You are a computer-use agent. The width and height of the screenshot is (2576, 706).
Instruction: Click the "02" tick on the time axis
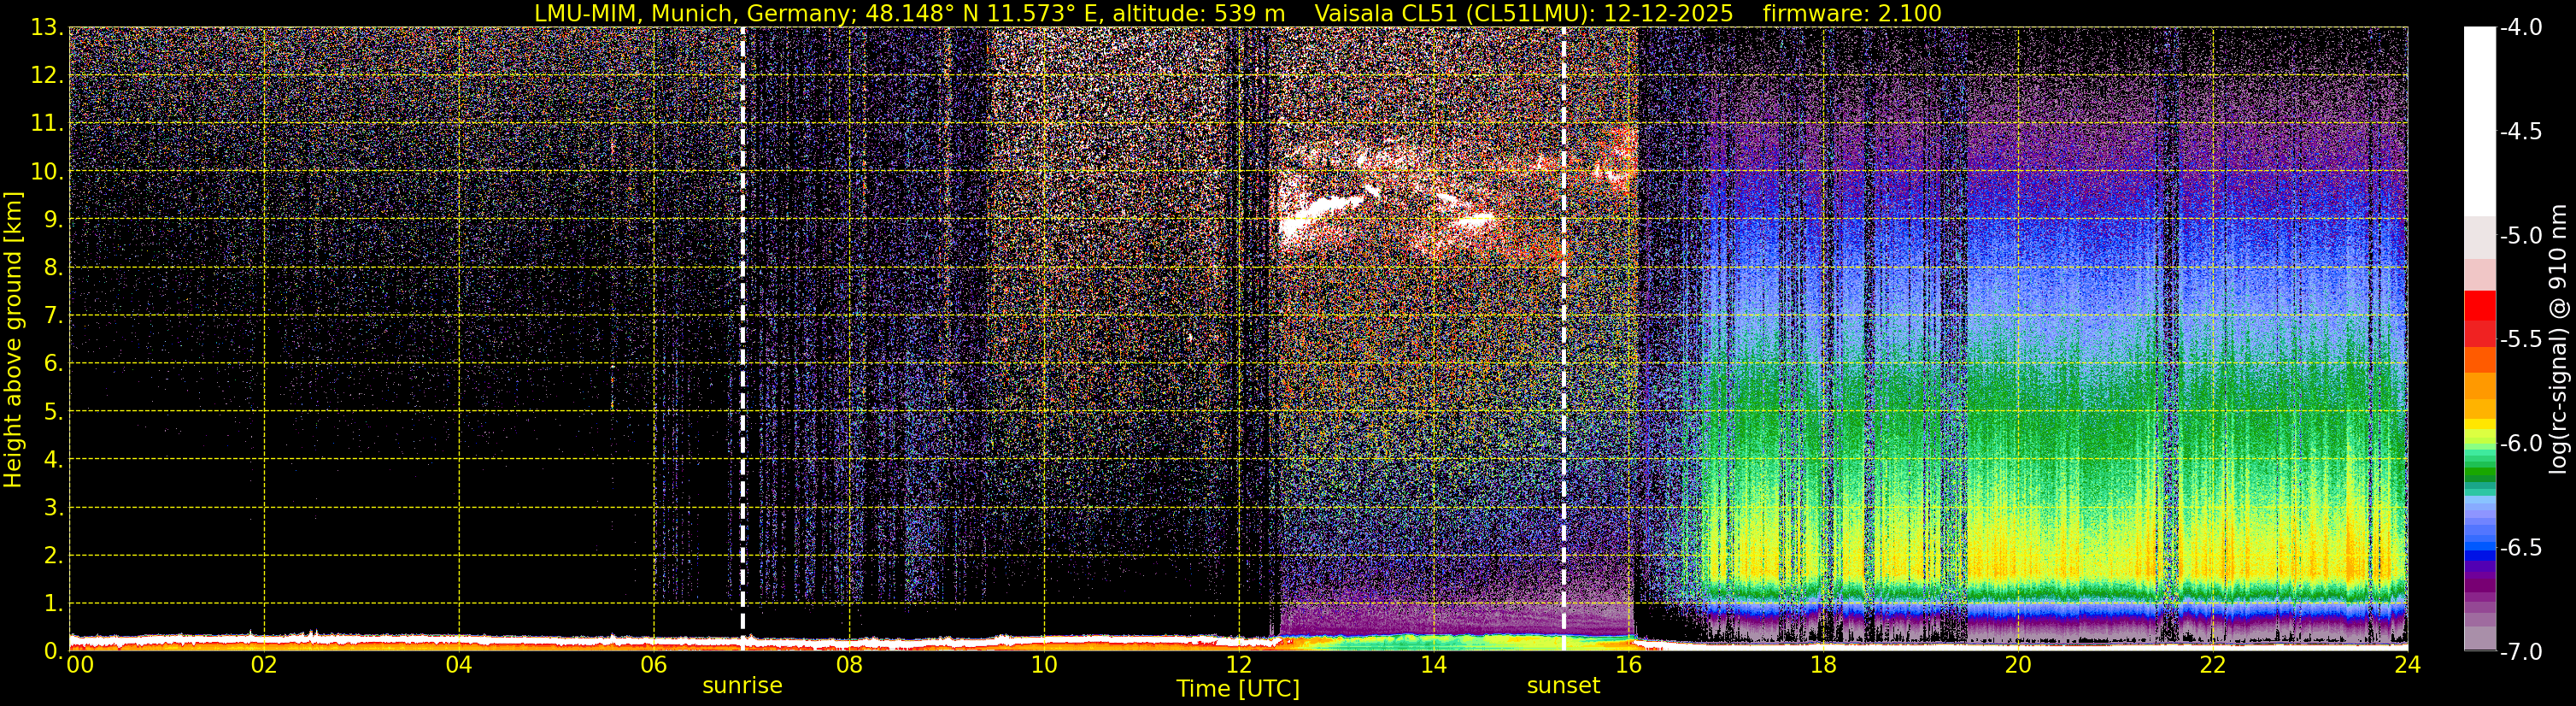coord(264,665)
